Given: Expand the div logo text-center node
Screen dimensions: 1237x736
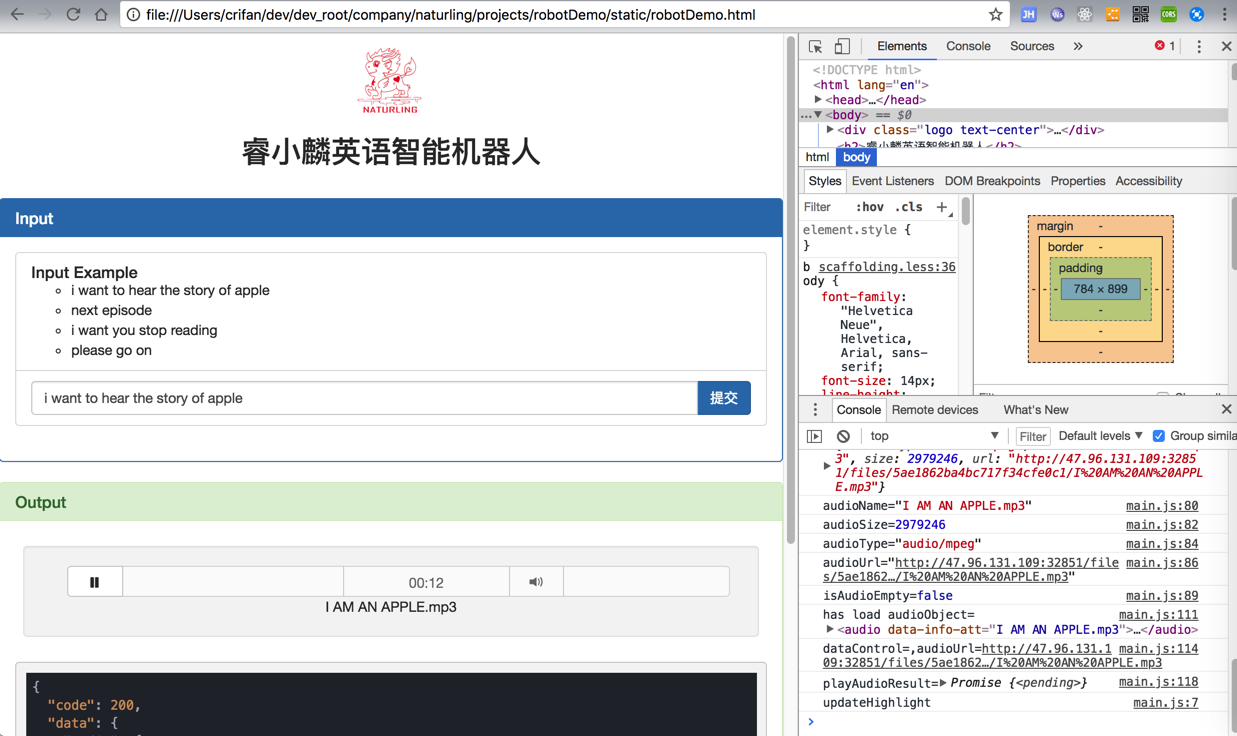Looking at the screenshot, I should [830, 130].
